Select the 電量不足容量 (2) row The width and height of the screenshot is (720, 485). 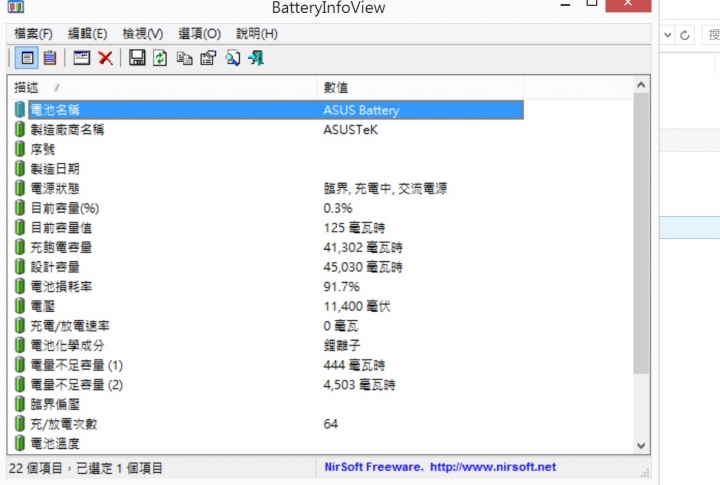pyautogui.click(x=269, y=385)
